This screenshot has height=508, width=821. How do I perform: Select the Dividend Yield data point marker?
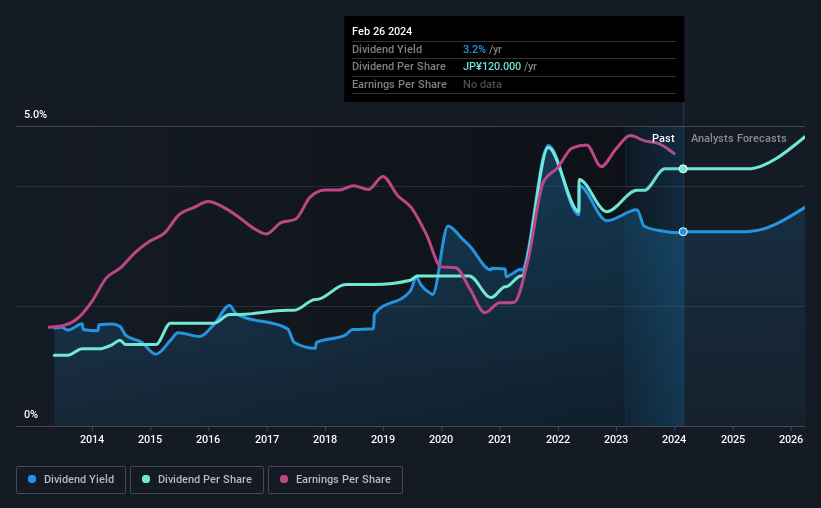pos(683,231)
